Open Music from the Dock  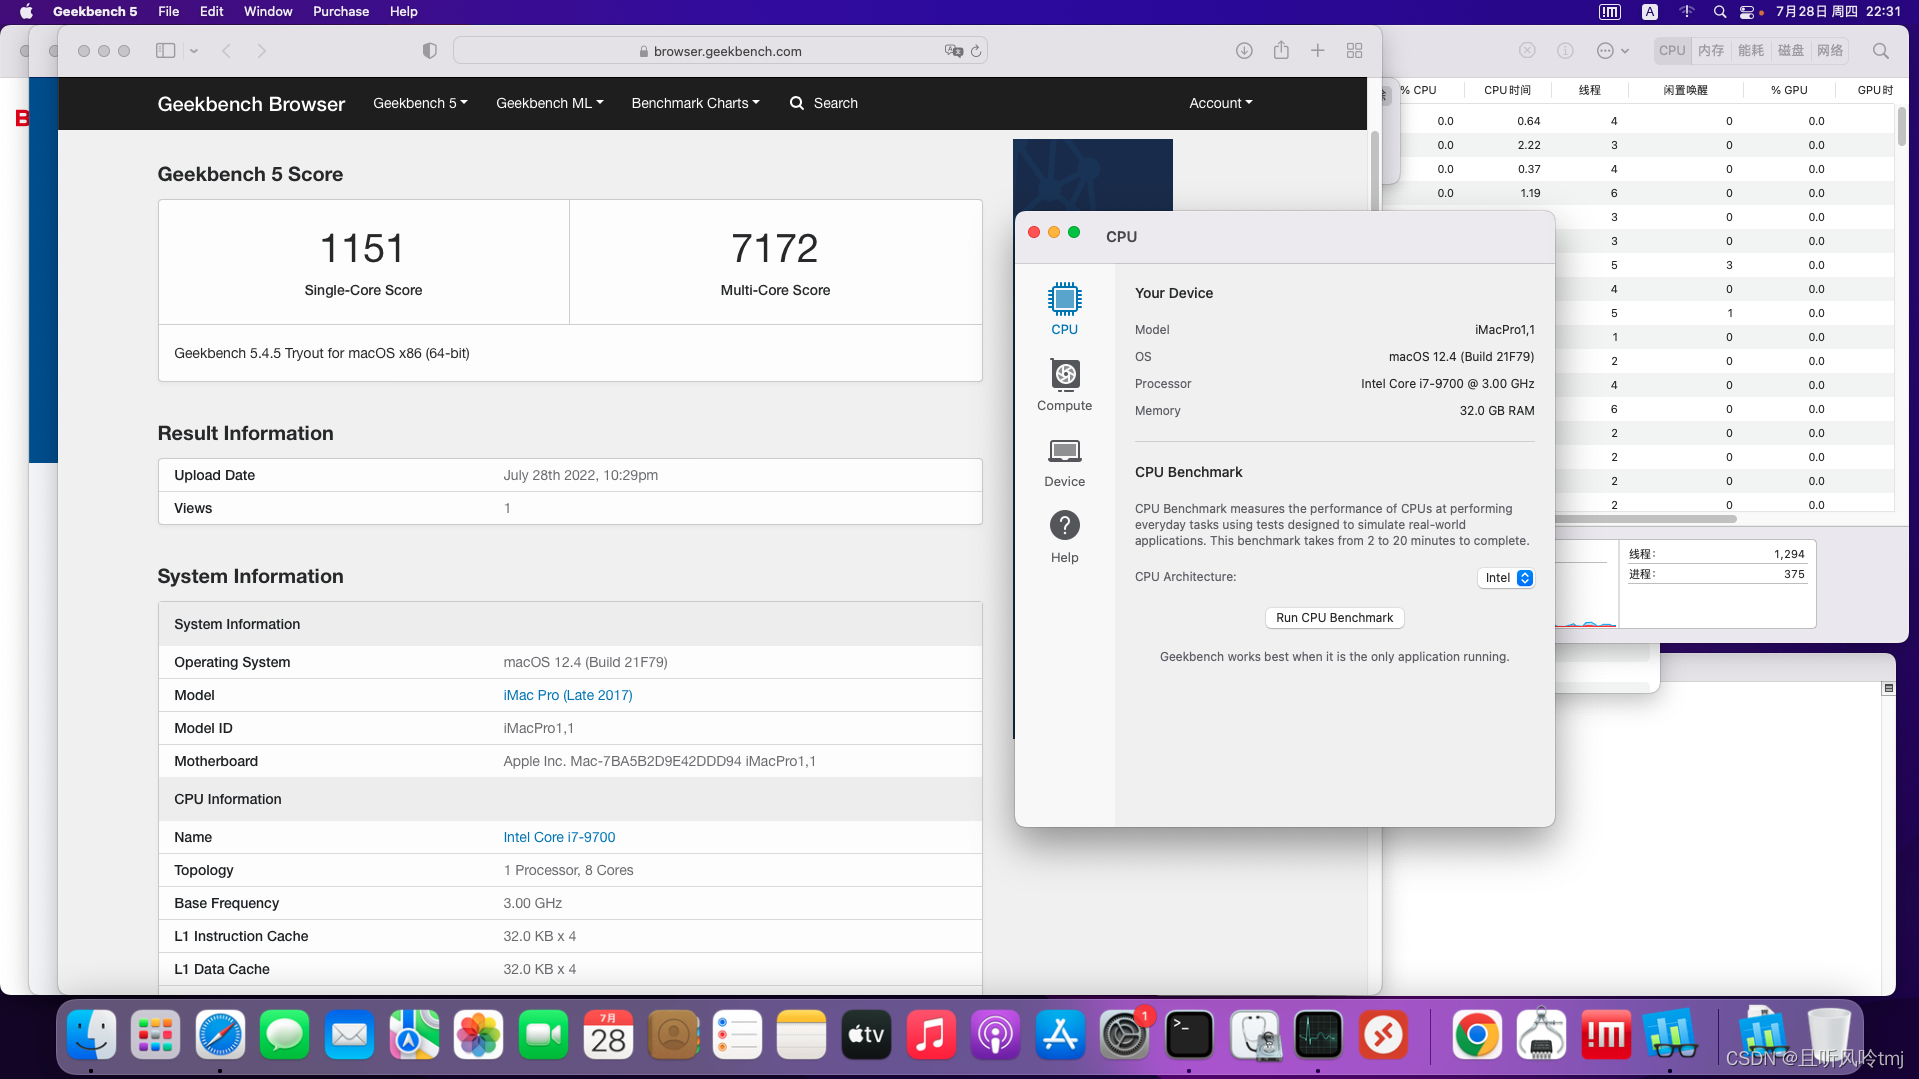(931, 1035)
